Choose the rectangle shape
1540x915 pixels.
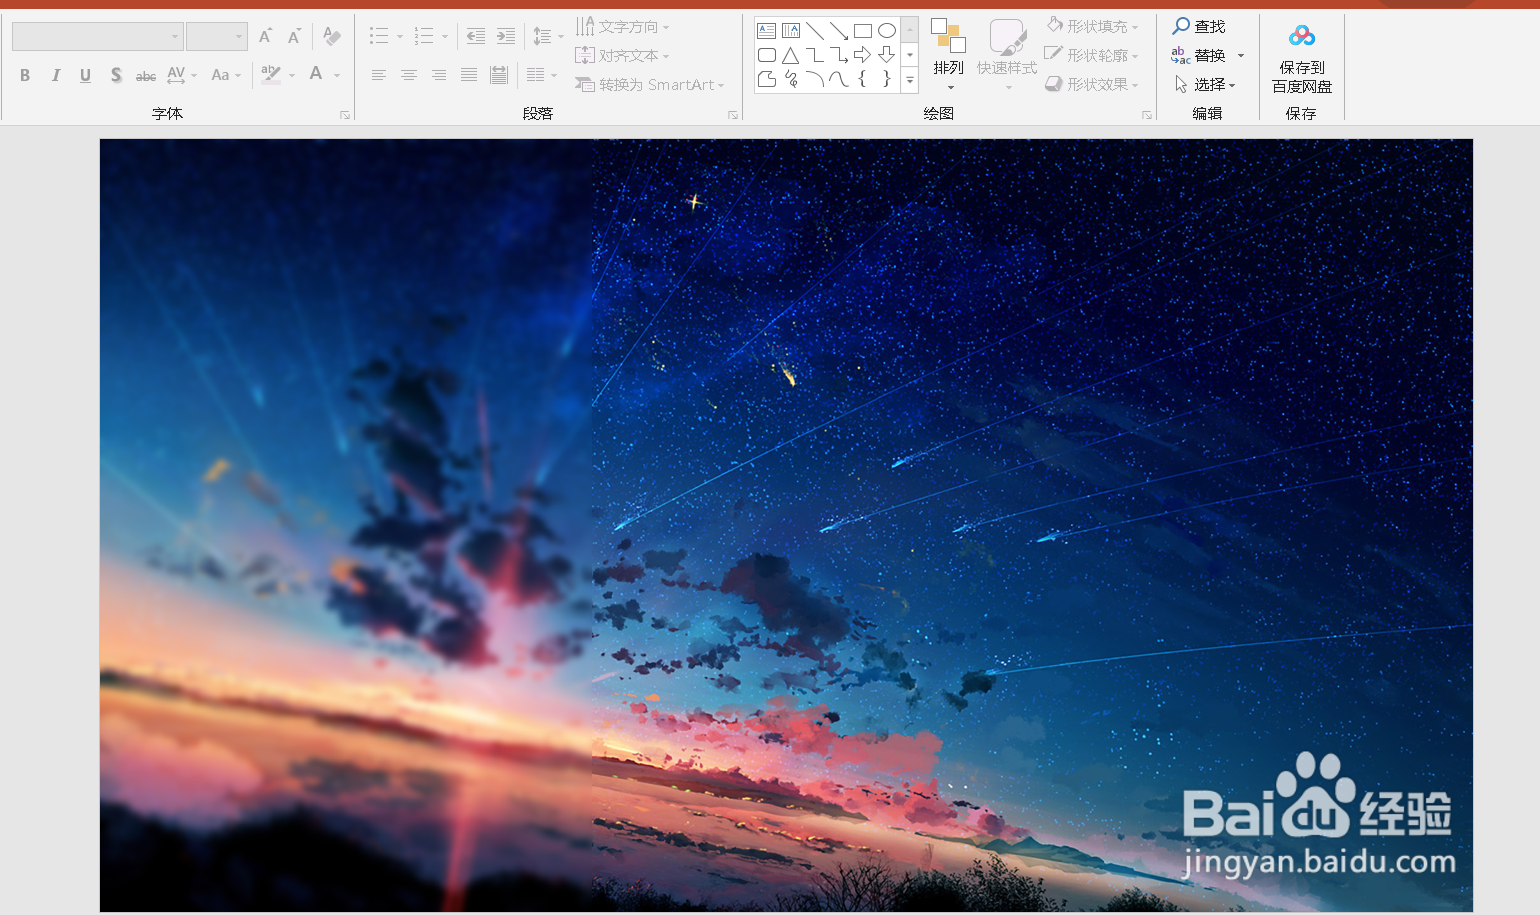point(863,31)
